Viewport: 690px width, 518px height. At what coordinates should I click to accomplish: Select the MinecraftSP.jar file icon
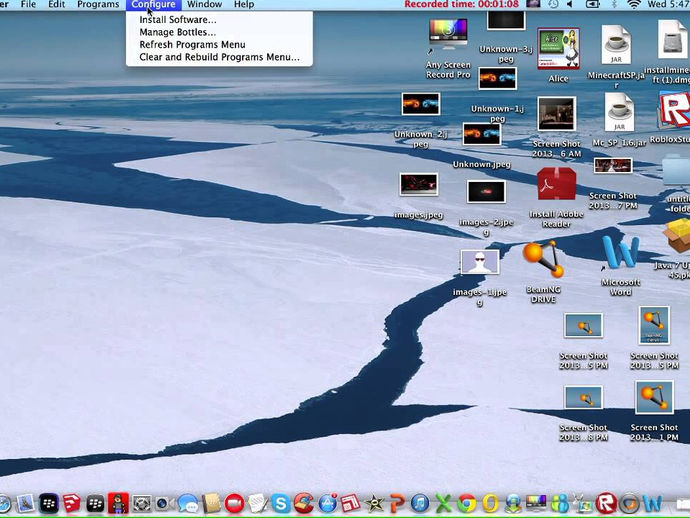(x=617, y=45)
